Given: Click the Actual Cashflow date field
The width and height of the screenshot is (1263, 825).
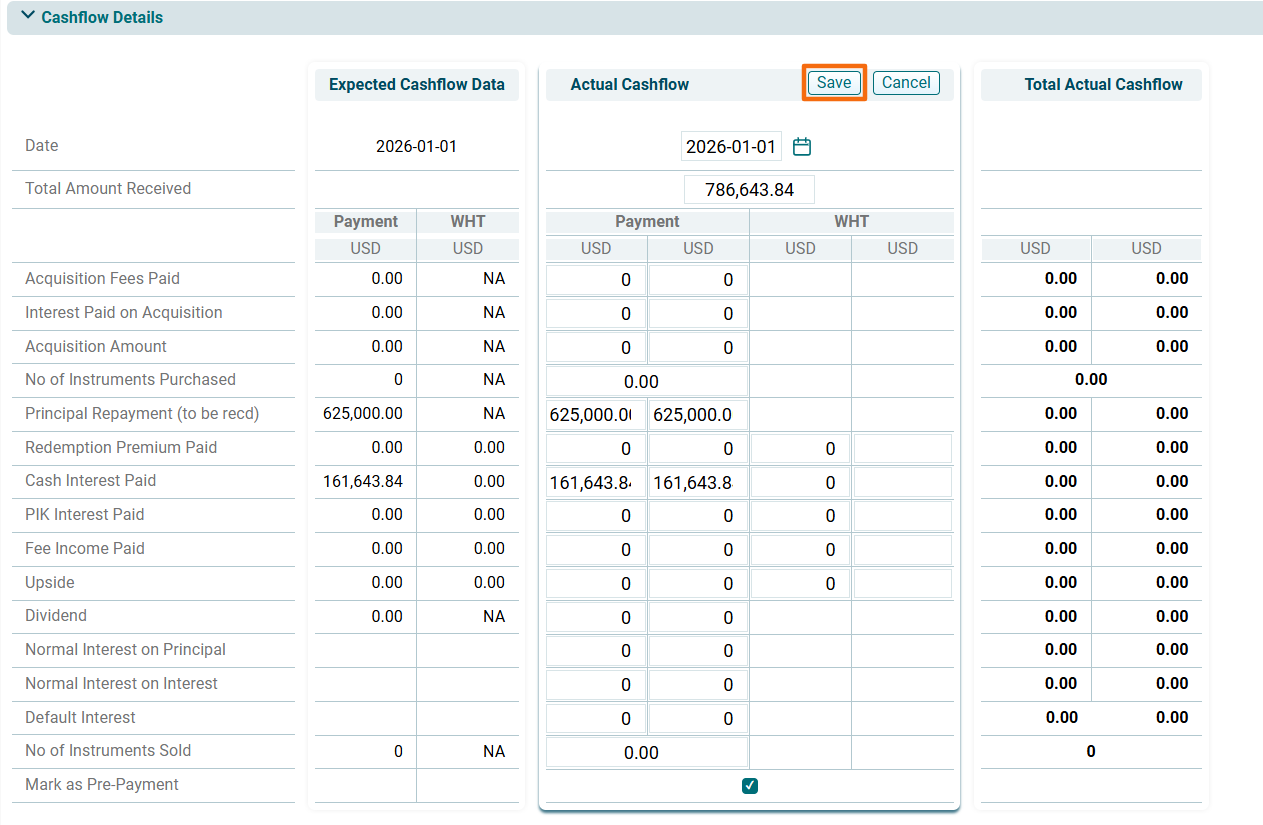Looking at the screenshot, I should click(x=731, y=147).
